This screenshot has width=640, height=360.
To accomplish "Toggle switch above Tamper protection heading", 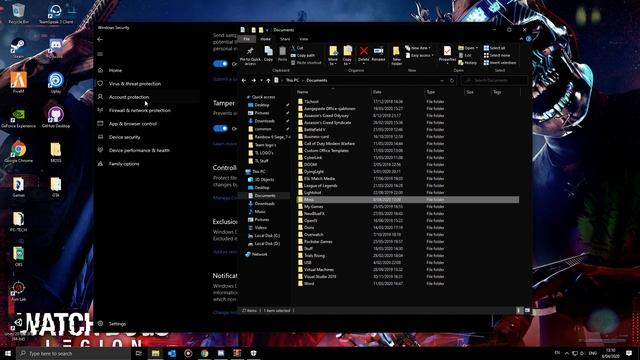I will click(220, 64).
